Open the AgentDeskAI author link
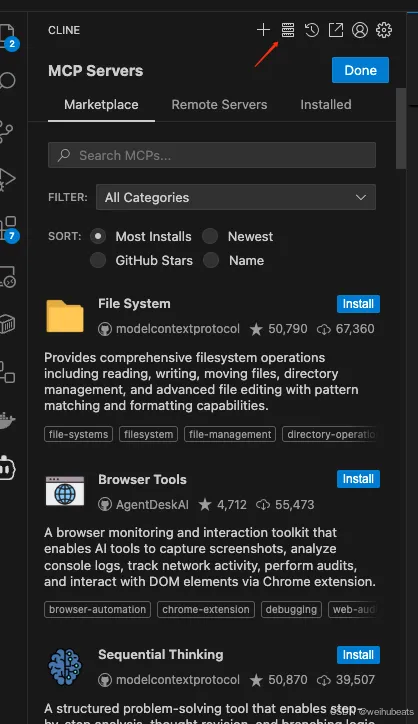The image size is (418, 724). 152,505
